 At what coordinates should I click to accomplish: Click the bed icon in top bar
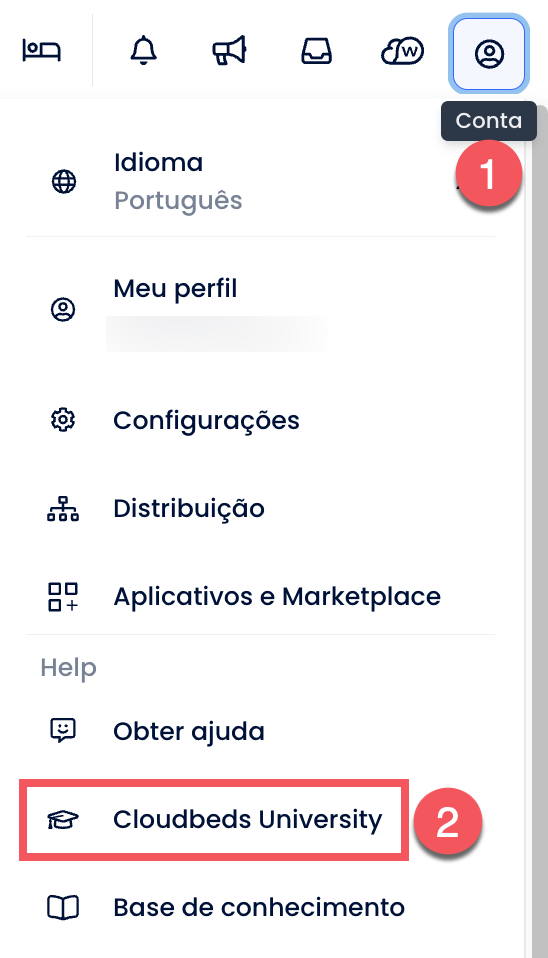coord(42,50)
